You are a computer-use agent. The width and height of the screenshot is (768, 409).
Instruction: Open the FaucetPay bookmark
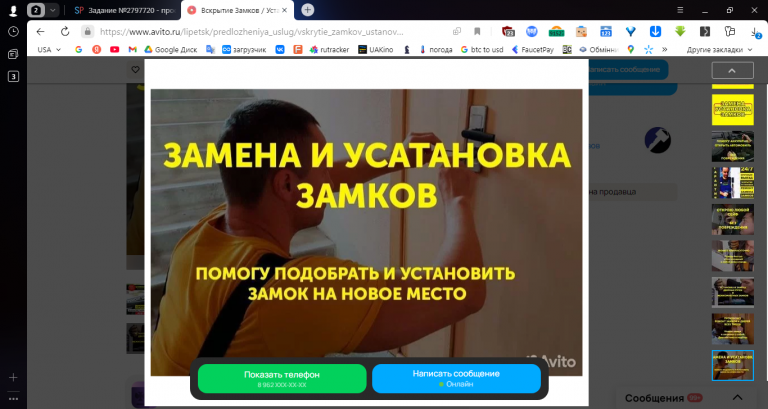click(533, 49)
